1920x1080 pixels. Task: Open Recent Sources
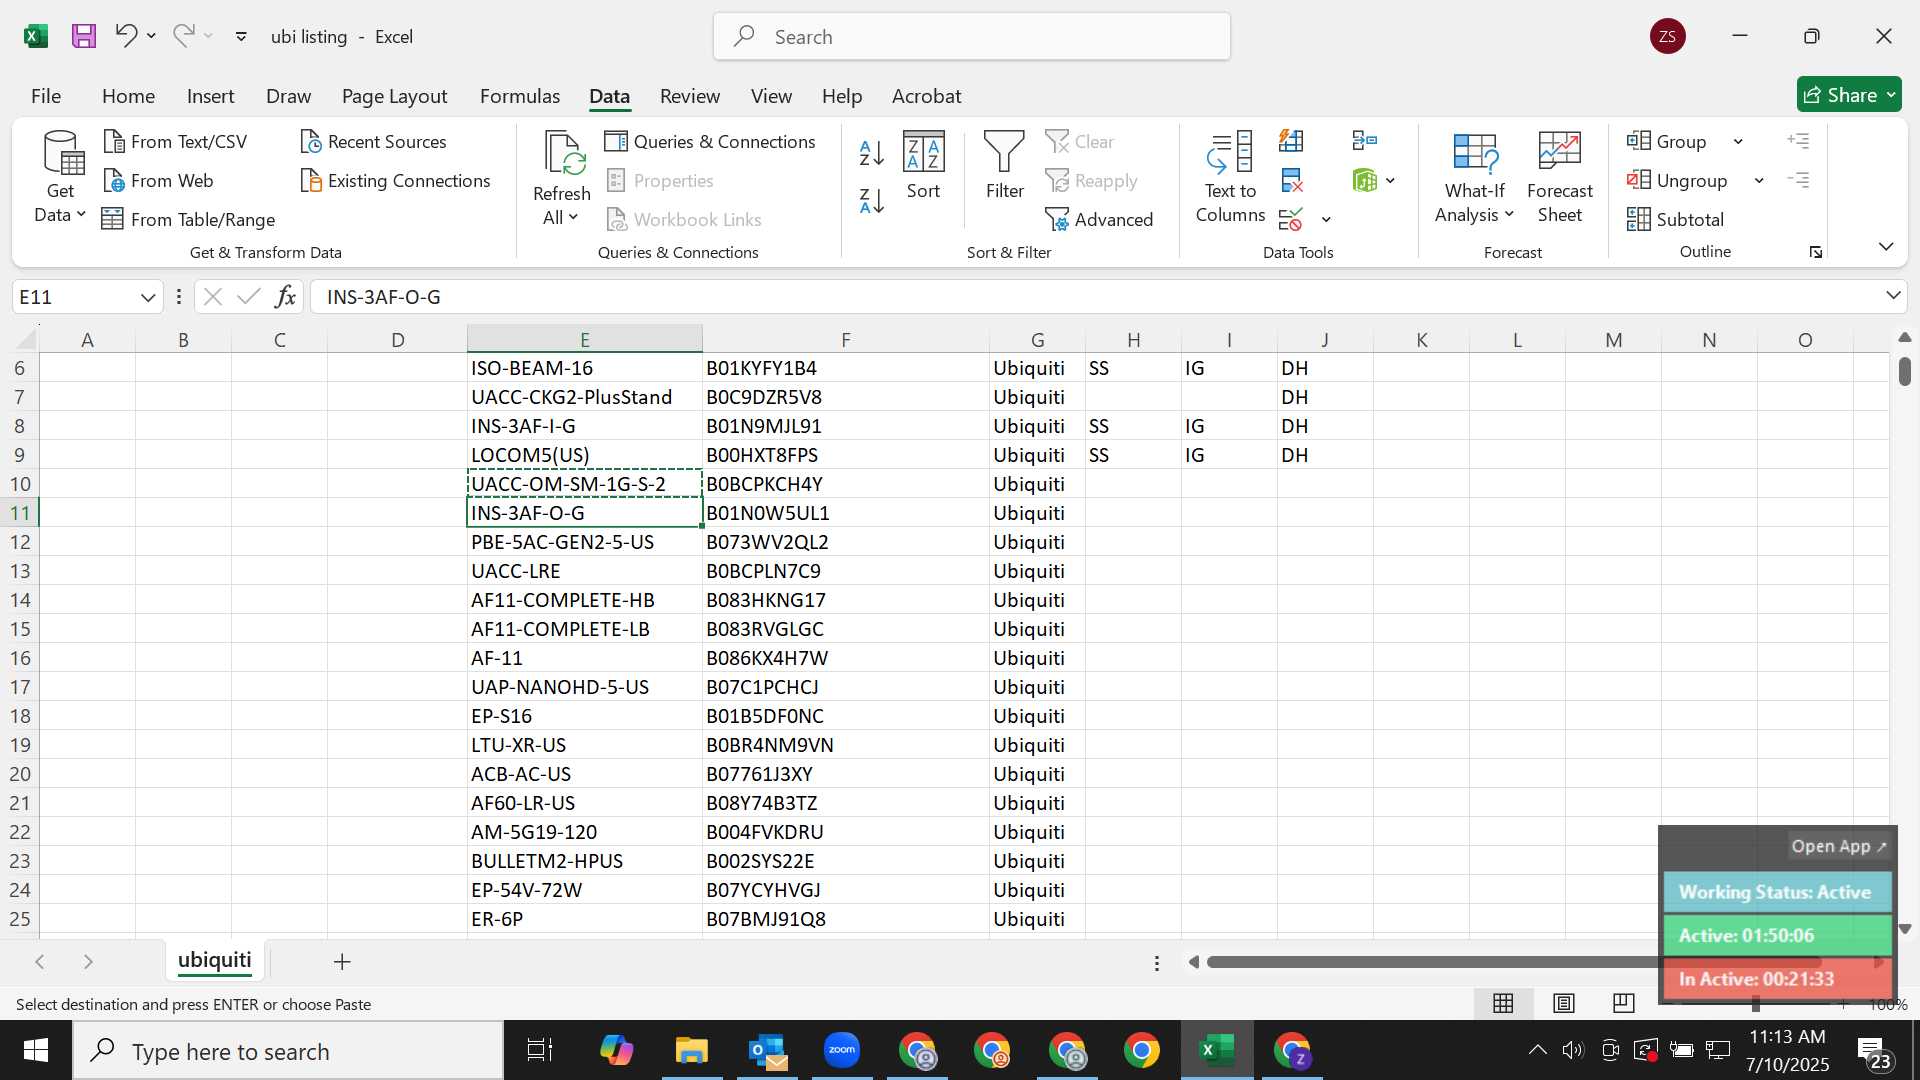pos(373,142)
